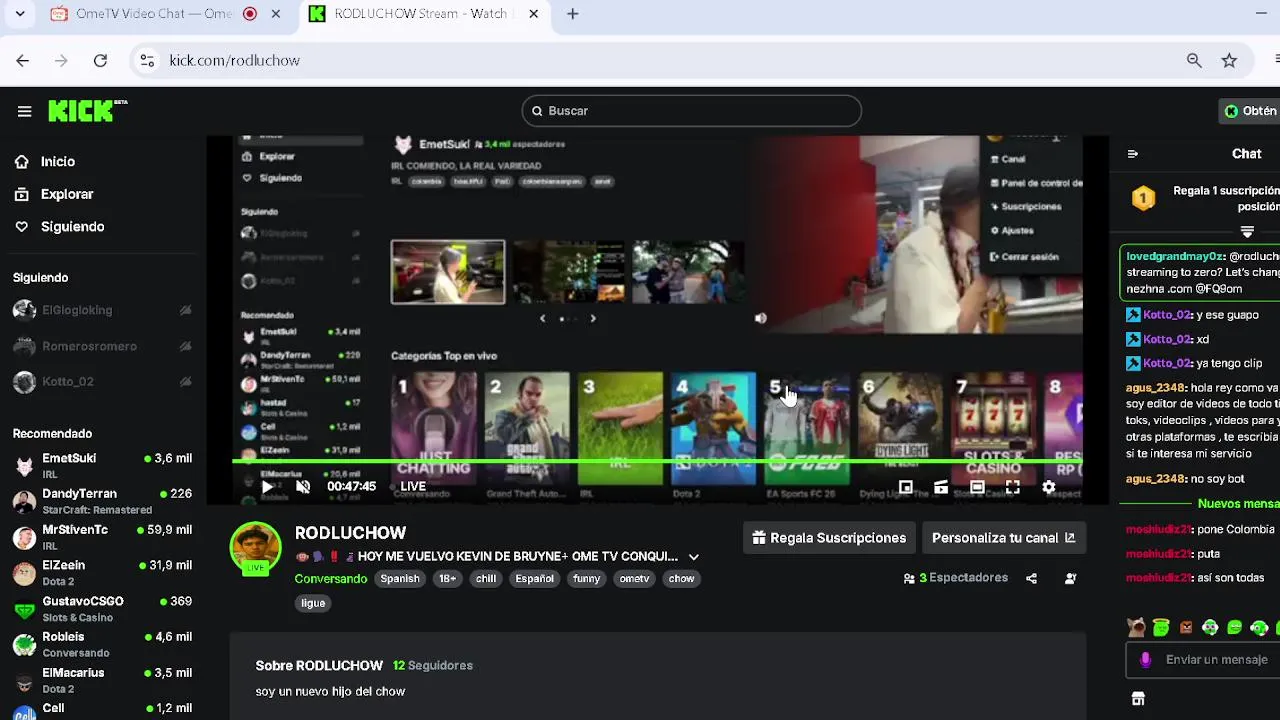
Task: Click the Buscar search field
Action: (691, 111)
